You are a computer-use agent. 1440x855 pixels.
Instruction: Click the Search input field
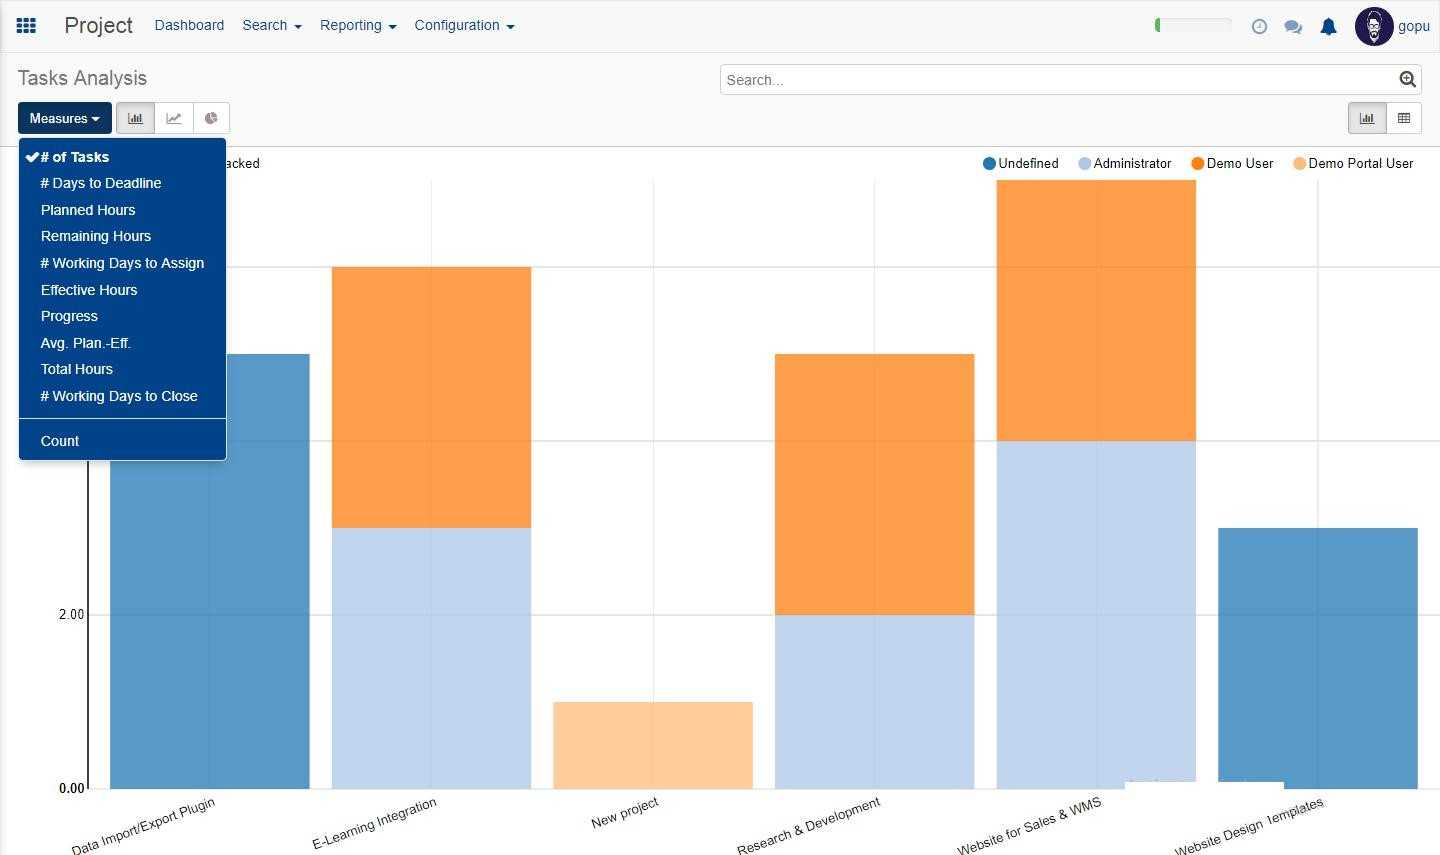pyautogui.click(x=1057, y=80)
